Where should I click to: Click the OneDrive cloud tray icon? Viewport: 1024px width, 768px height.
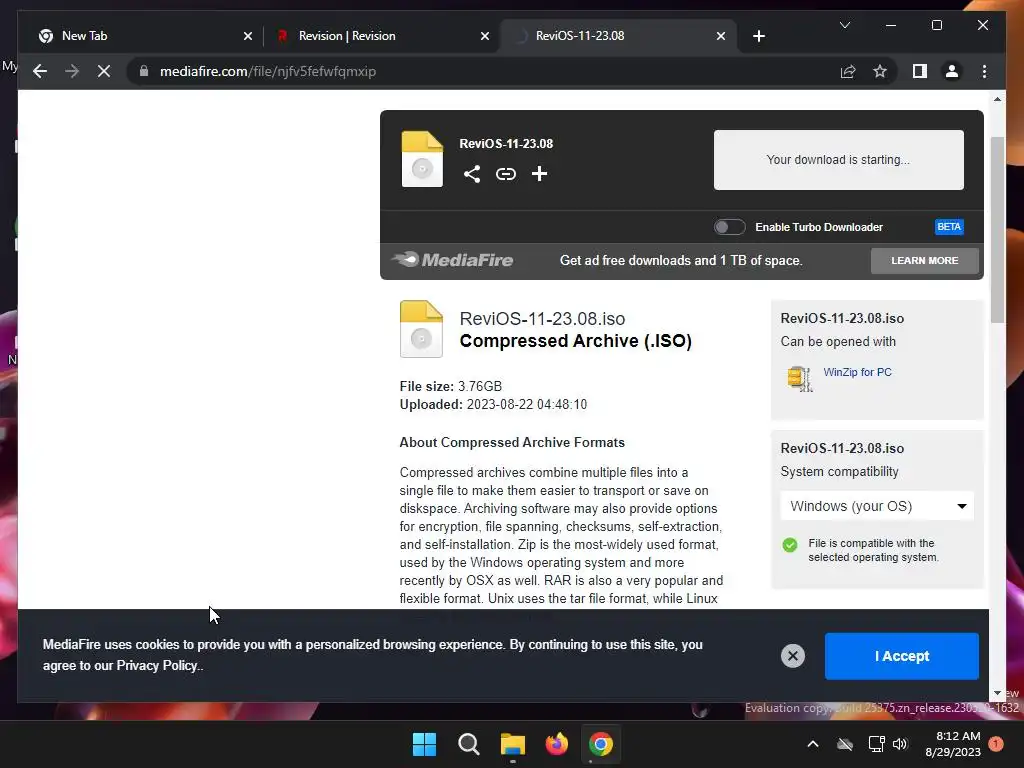point(844,744)
